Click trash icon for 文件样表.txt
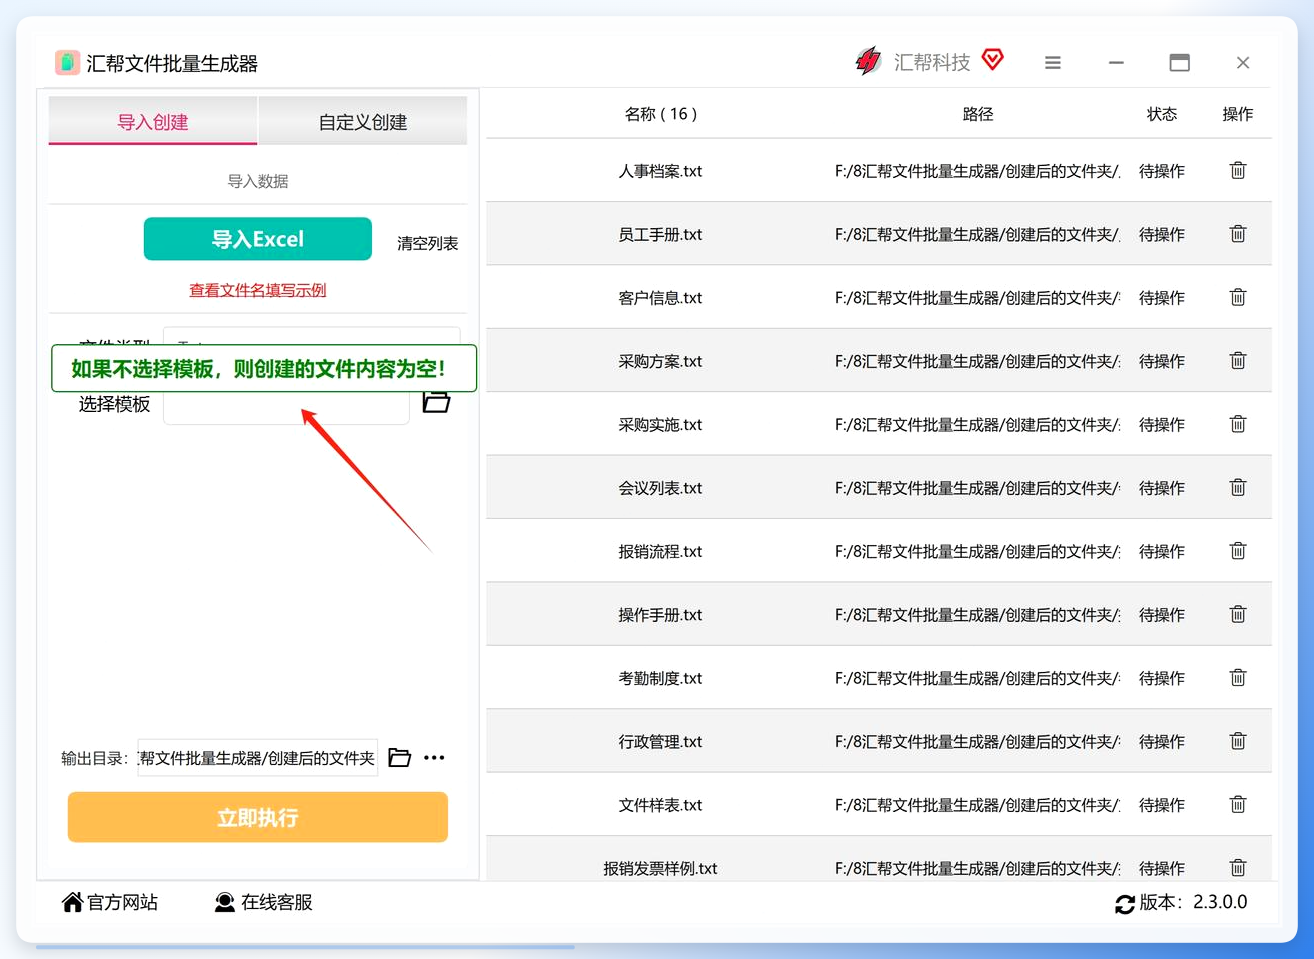This screenshot has height=959, width=1314. pos(1238,805)
